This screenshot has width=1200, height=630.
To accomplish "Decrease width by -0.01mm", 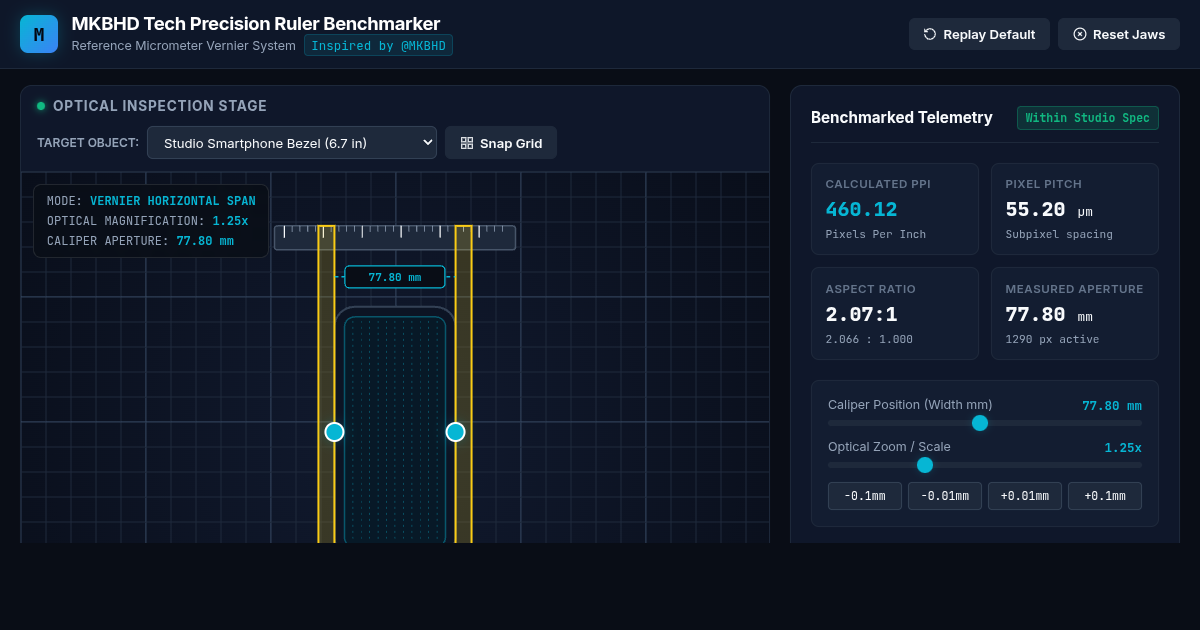I will 945,496.
